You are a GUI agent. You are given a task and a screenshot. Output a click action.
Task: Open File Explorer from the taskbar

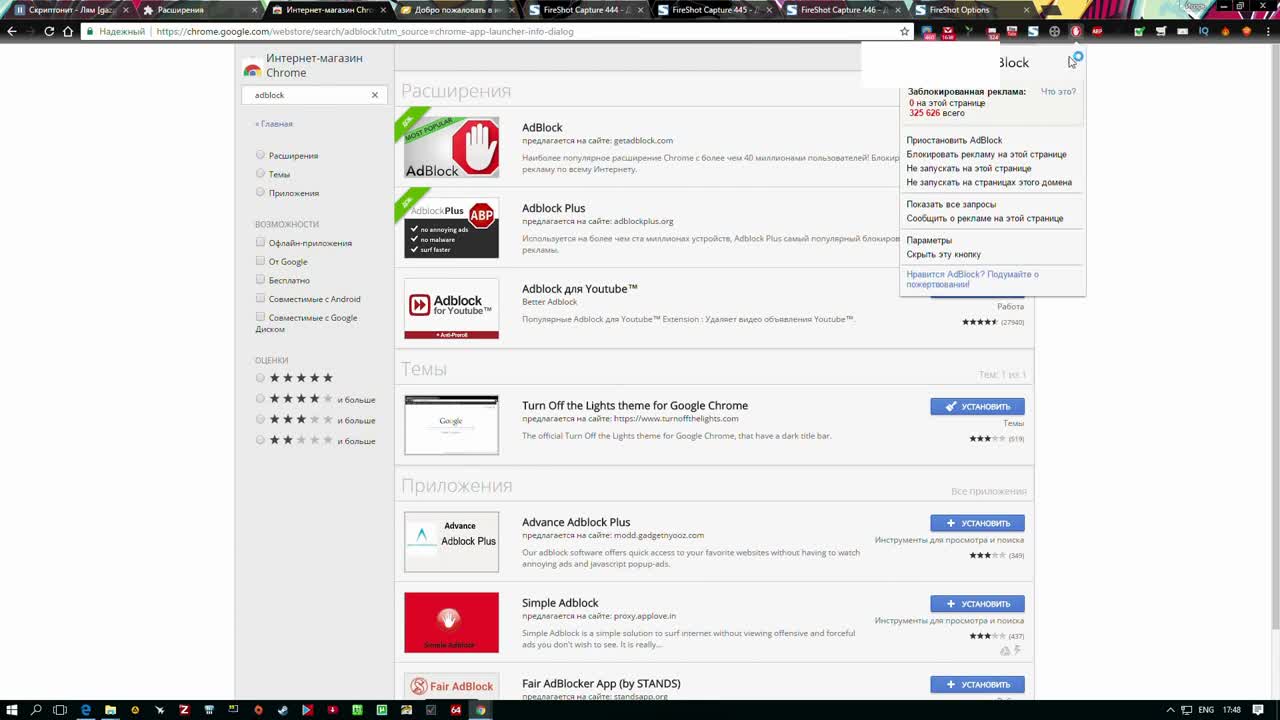(111, 710)
